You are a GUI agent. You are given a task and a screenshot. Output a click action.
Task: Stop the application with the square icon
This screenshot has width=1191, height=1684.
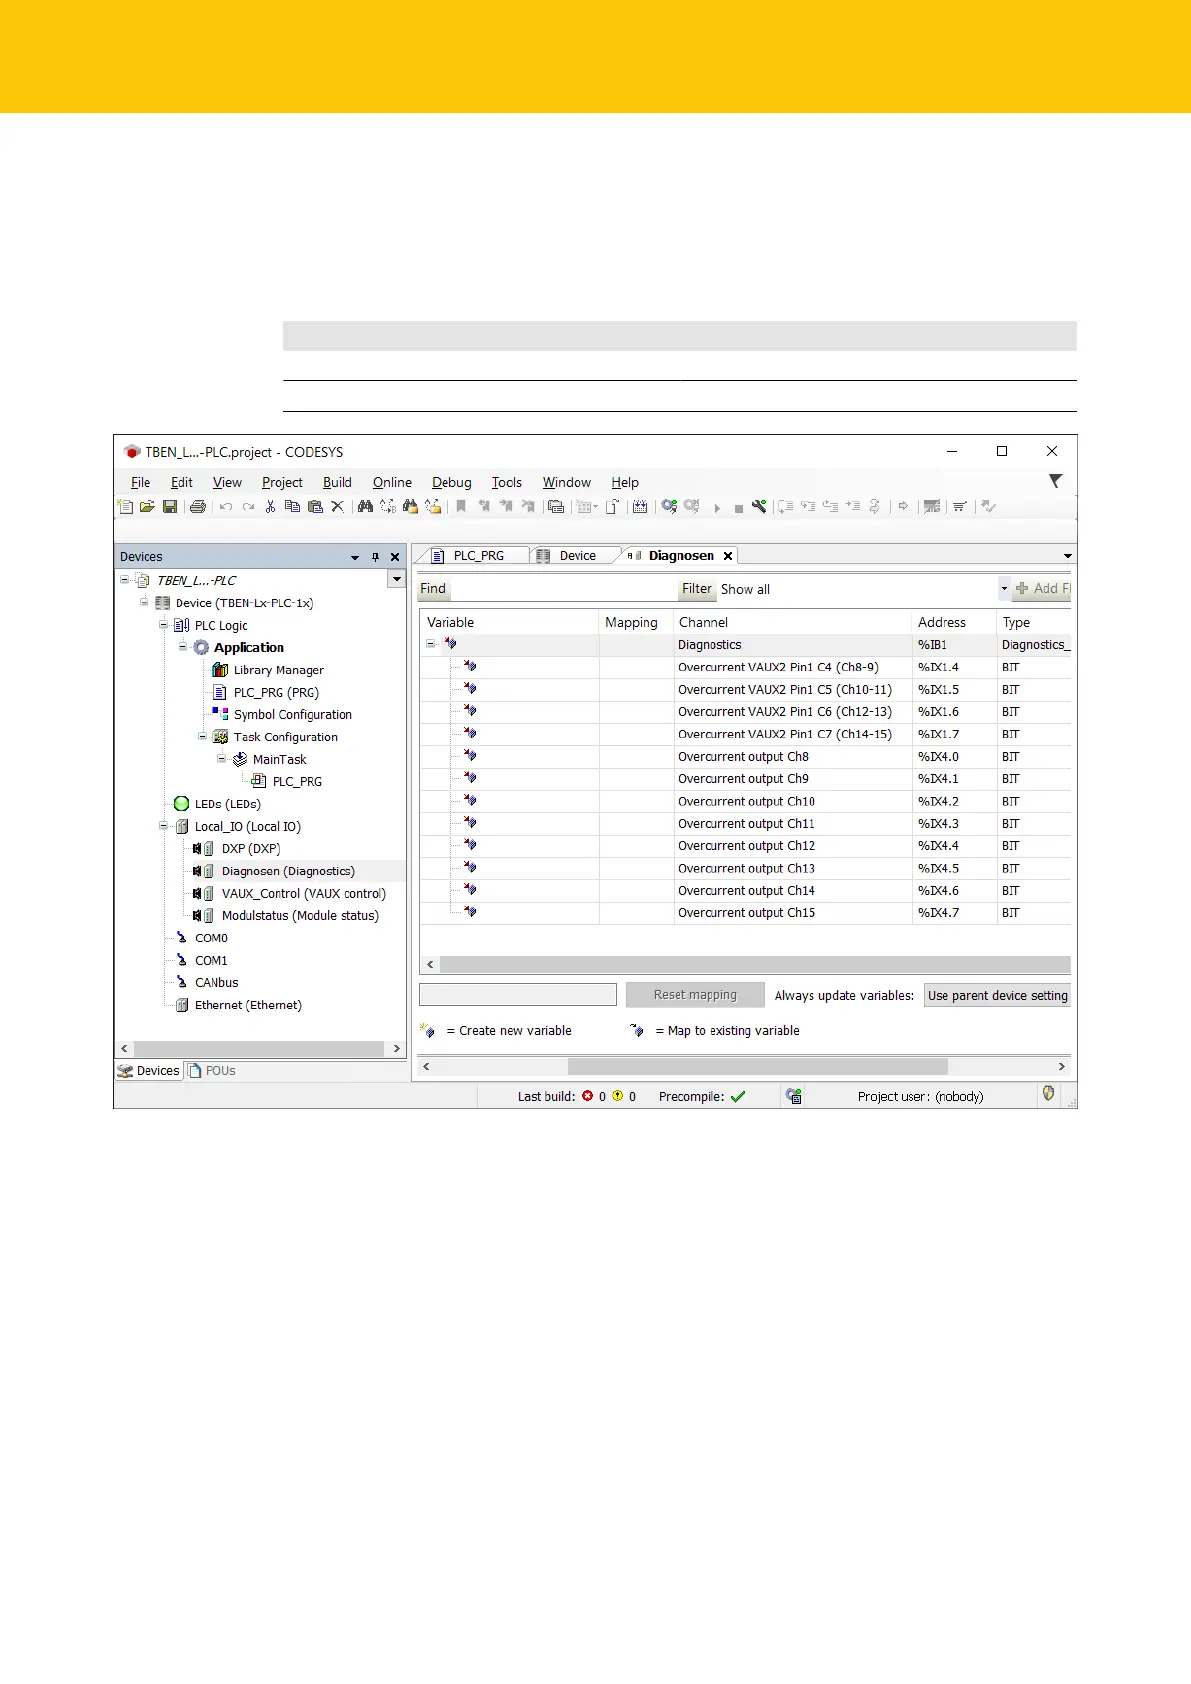tap(738, 508)
